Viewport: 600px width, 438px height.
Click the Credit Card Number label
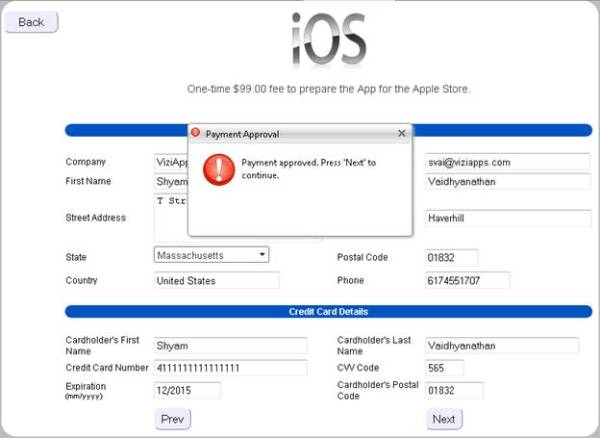click(107, 368)
